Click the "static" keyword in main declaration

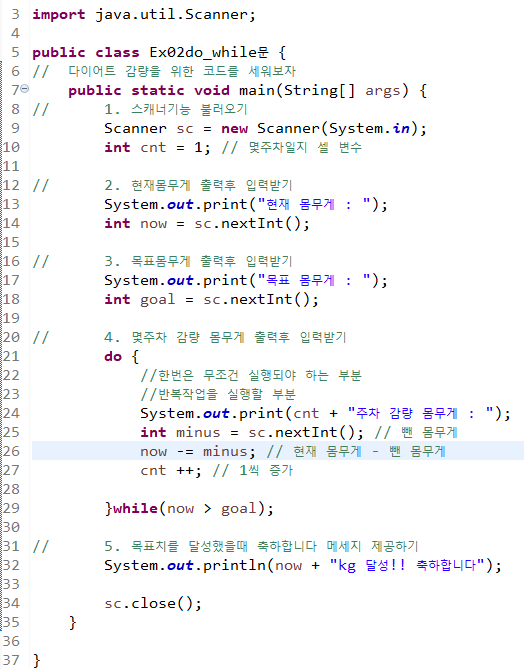[x=157, y=90]
